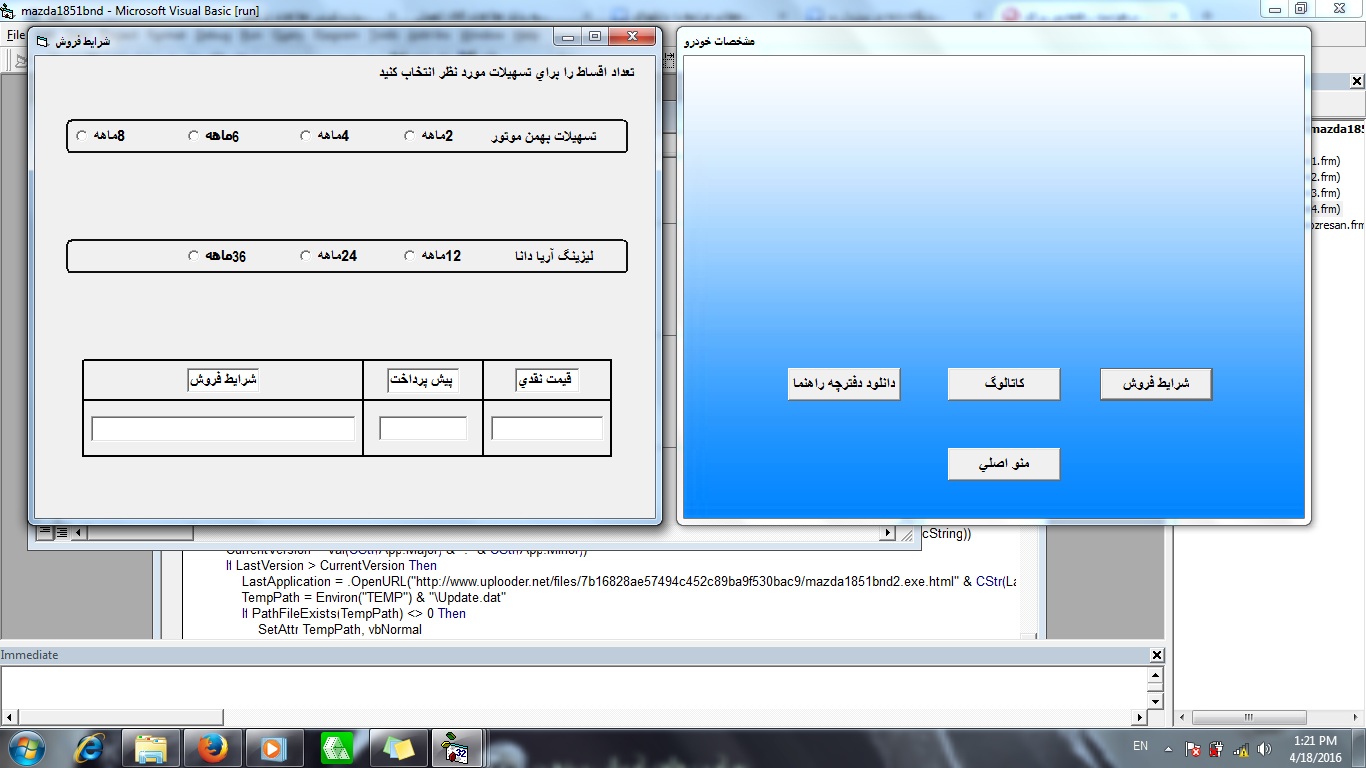This screenshot has height=768, width=1366.
Task: Show hidden system tray icons arrow
Action: [x=1168, y=748]
